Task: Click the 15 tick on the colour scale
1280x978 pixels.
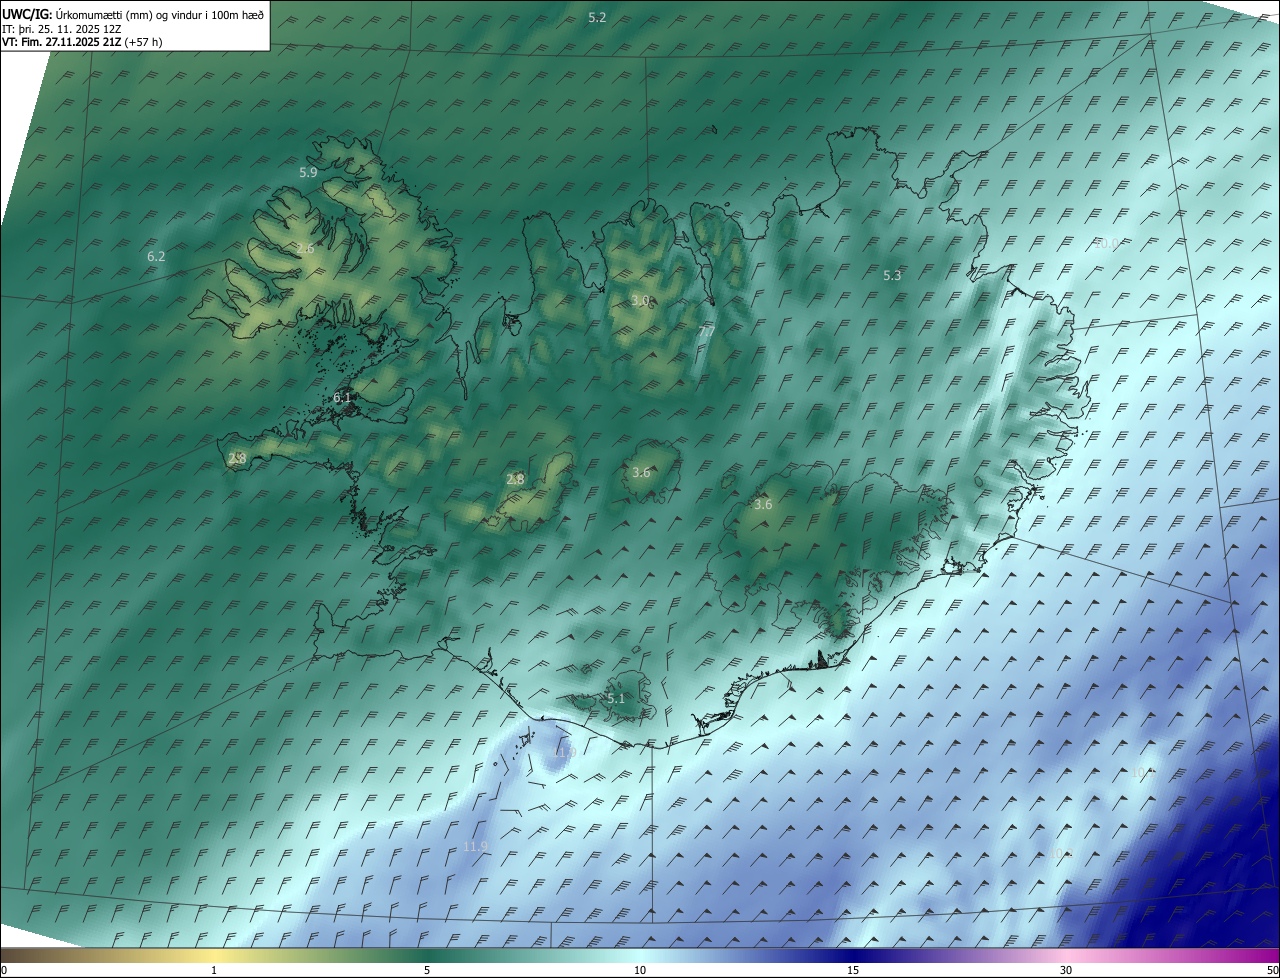Action: (x=853, y=970)
